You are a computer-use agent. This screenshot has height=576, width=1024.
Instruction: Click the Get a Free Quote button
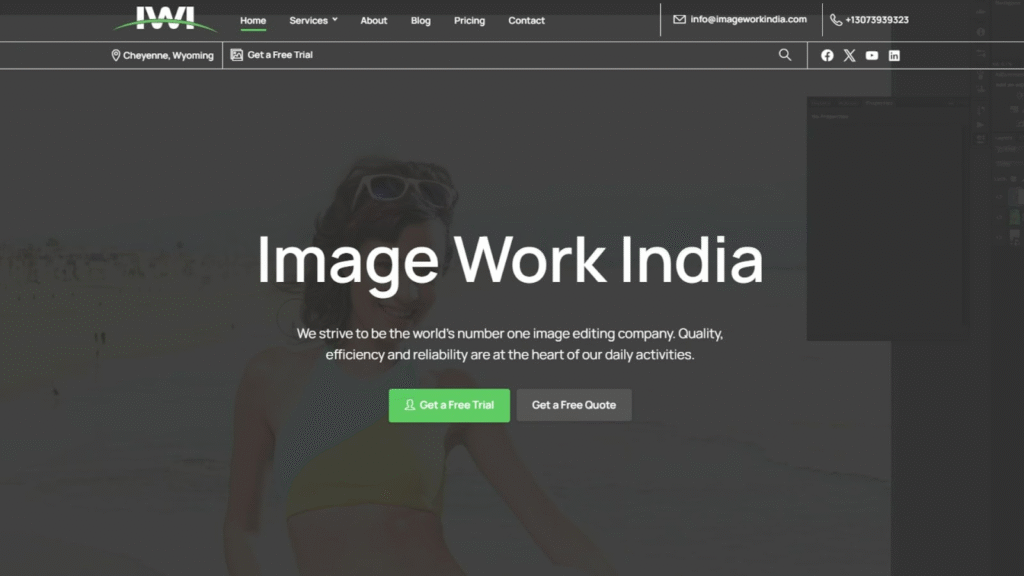574,406
